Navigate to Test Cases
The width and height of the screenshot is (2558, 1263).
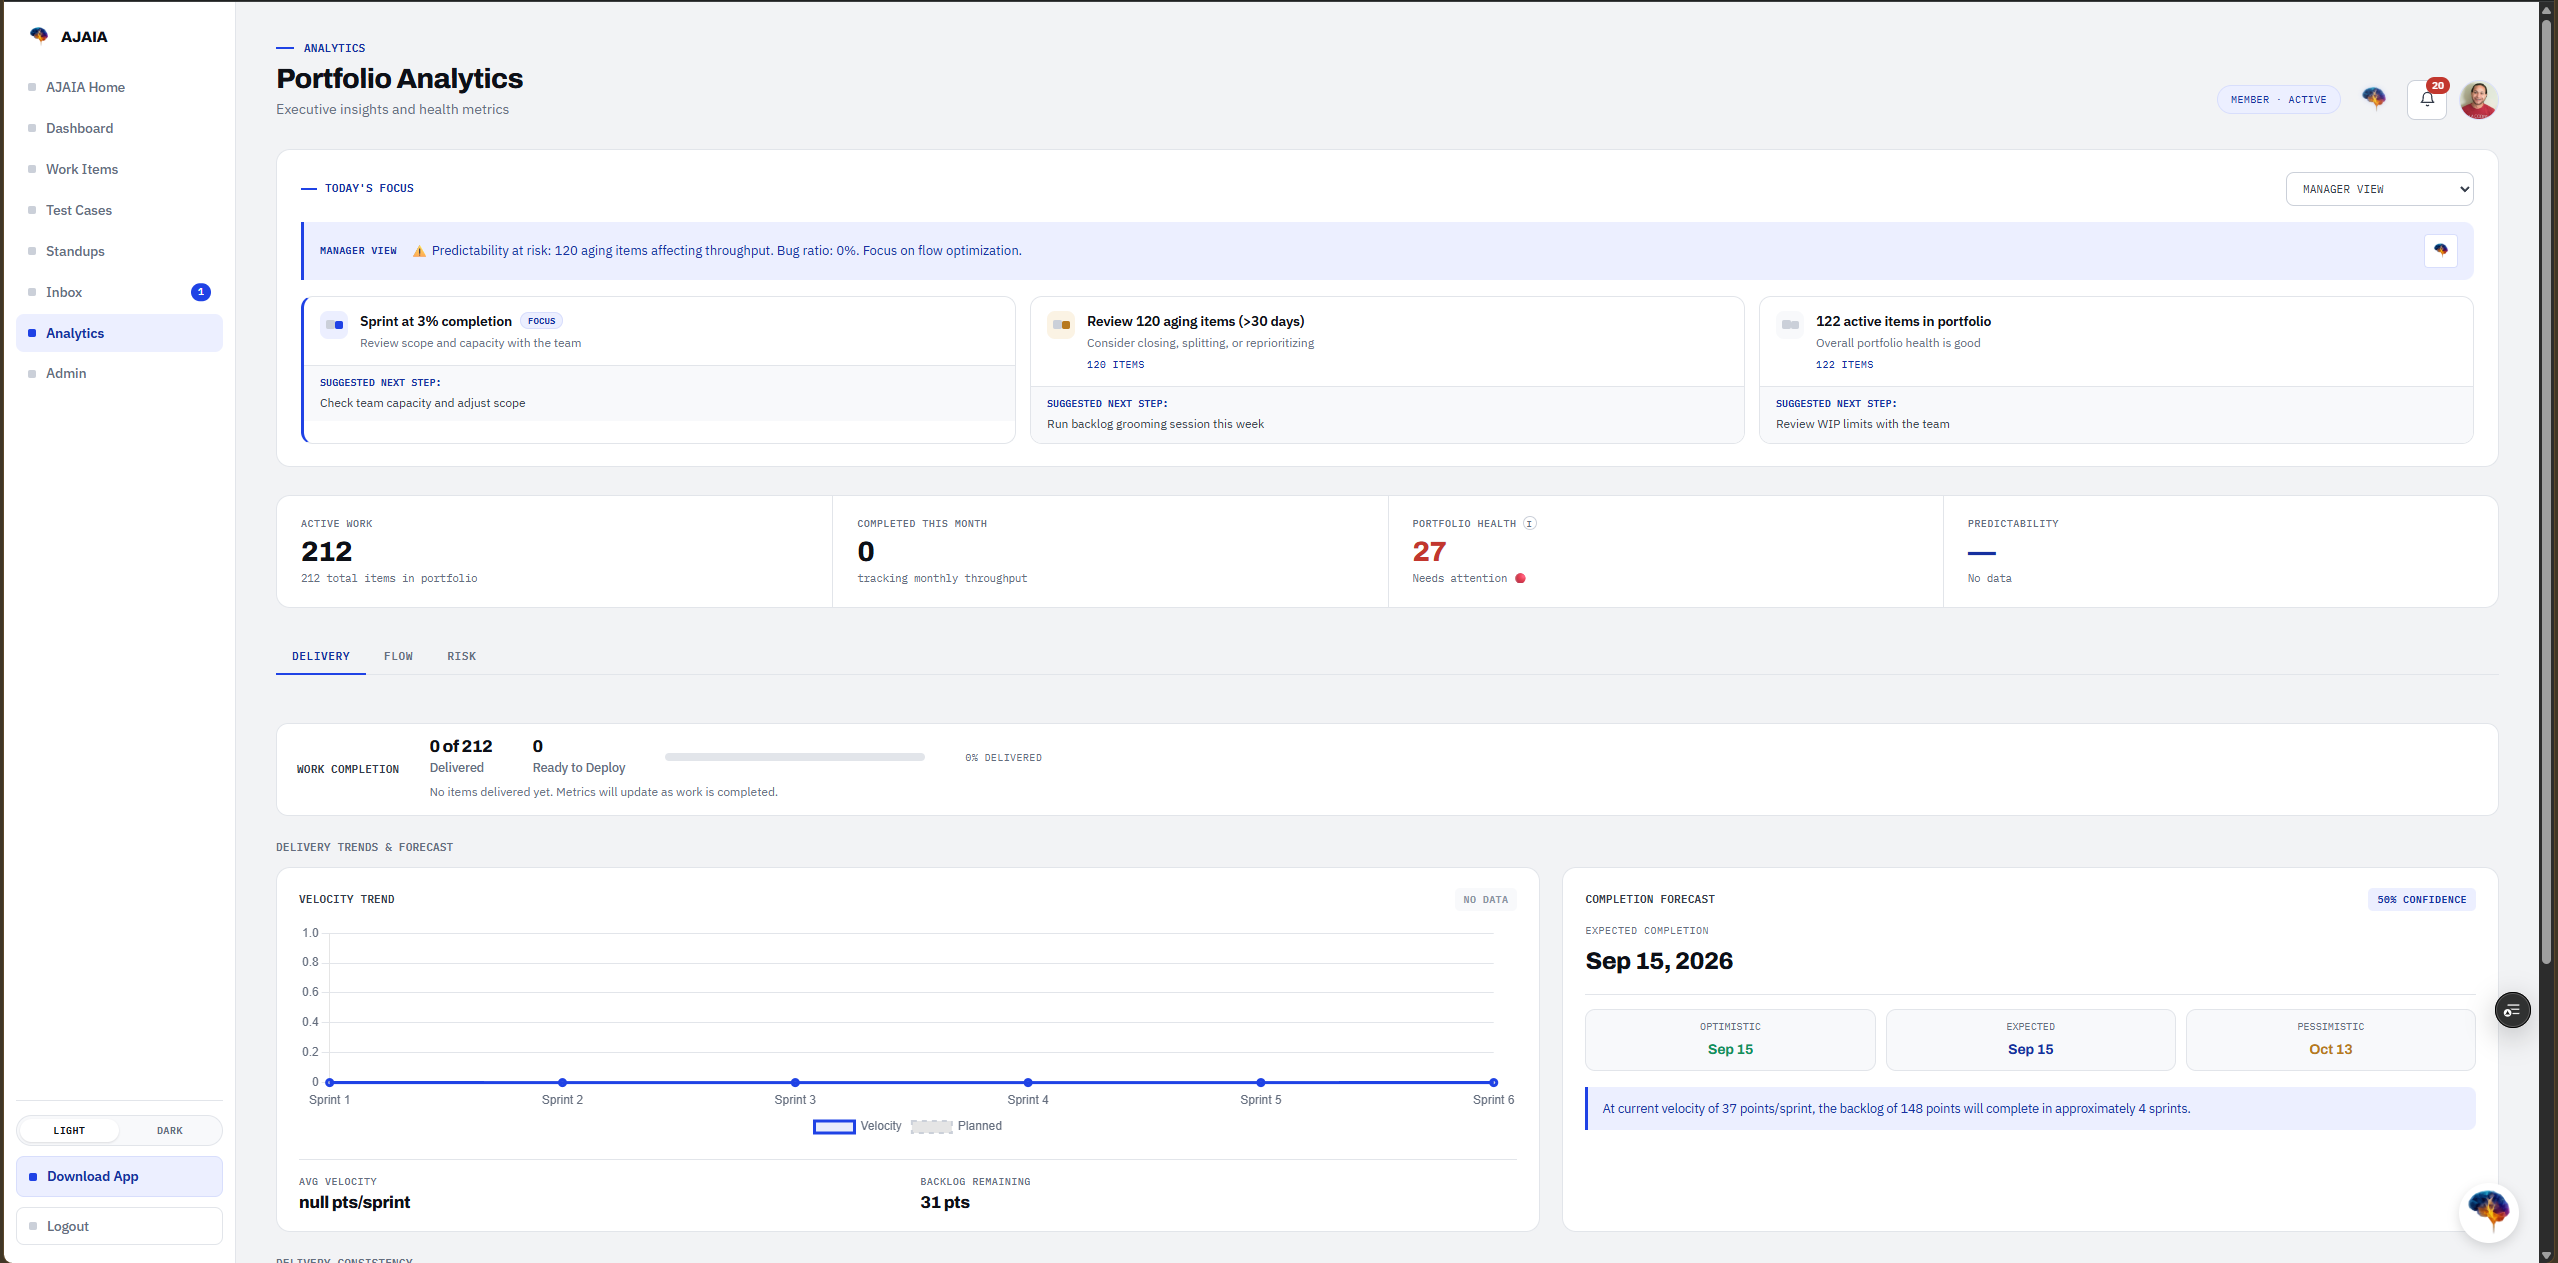pos(119,210)
